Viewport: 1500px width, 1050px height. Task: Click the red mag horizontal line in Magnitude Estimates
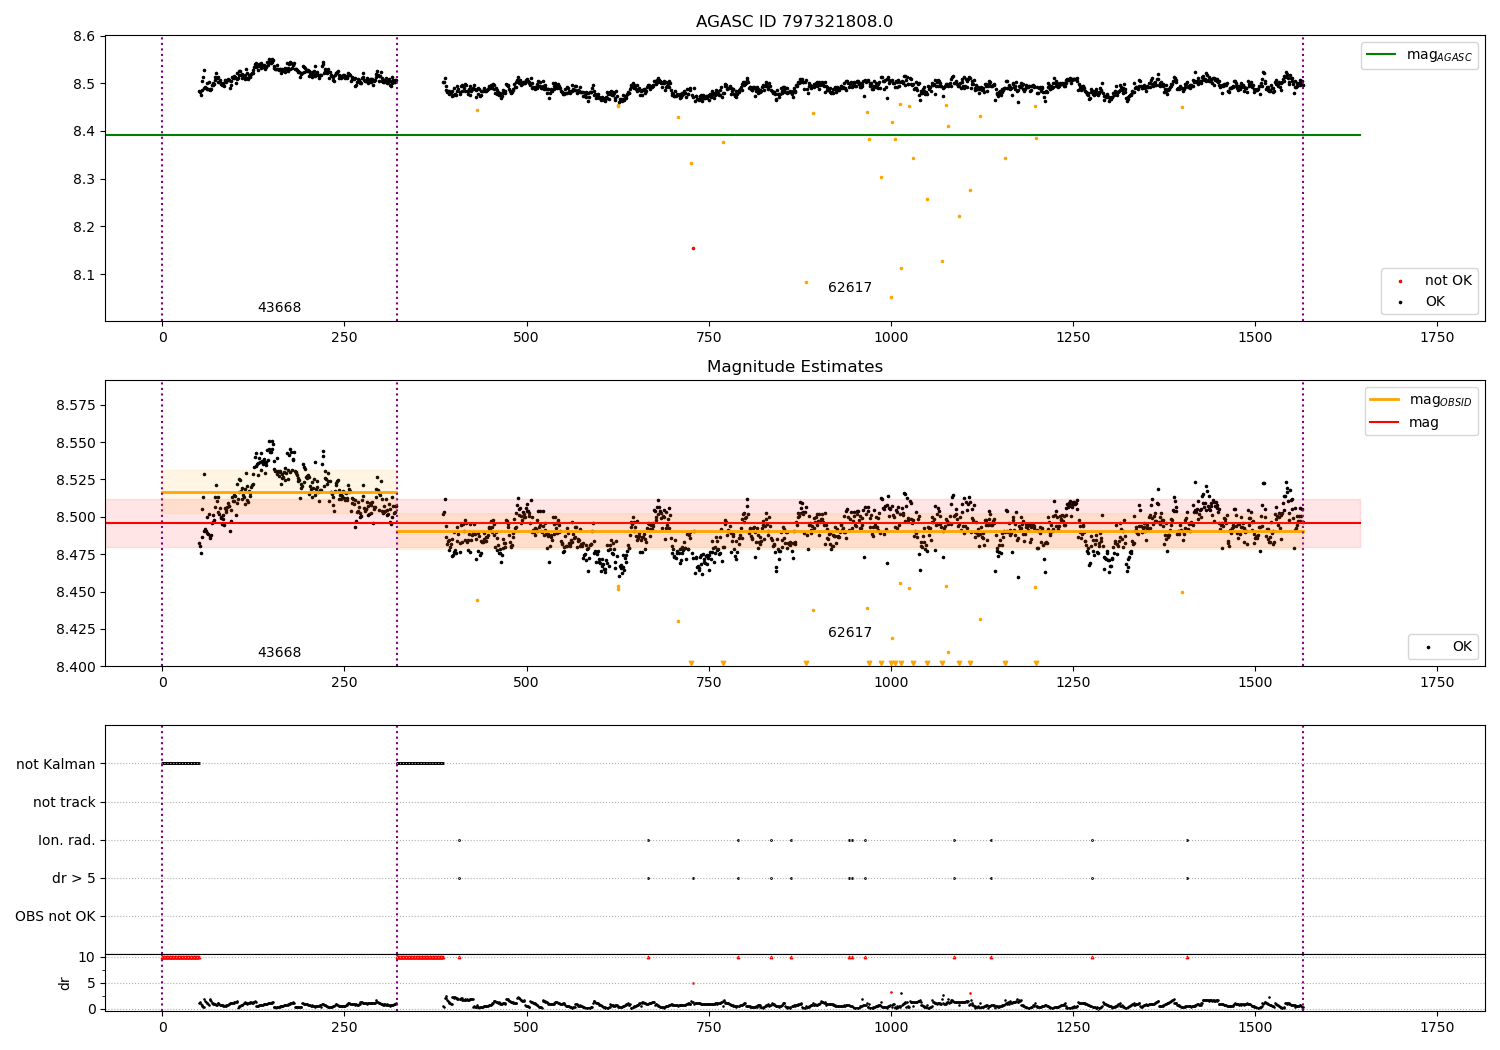pyautogui.click(x=733, y=523)
